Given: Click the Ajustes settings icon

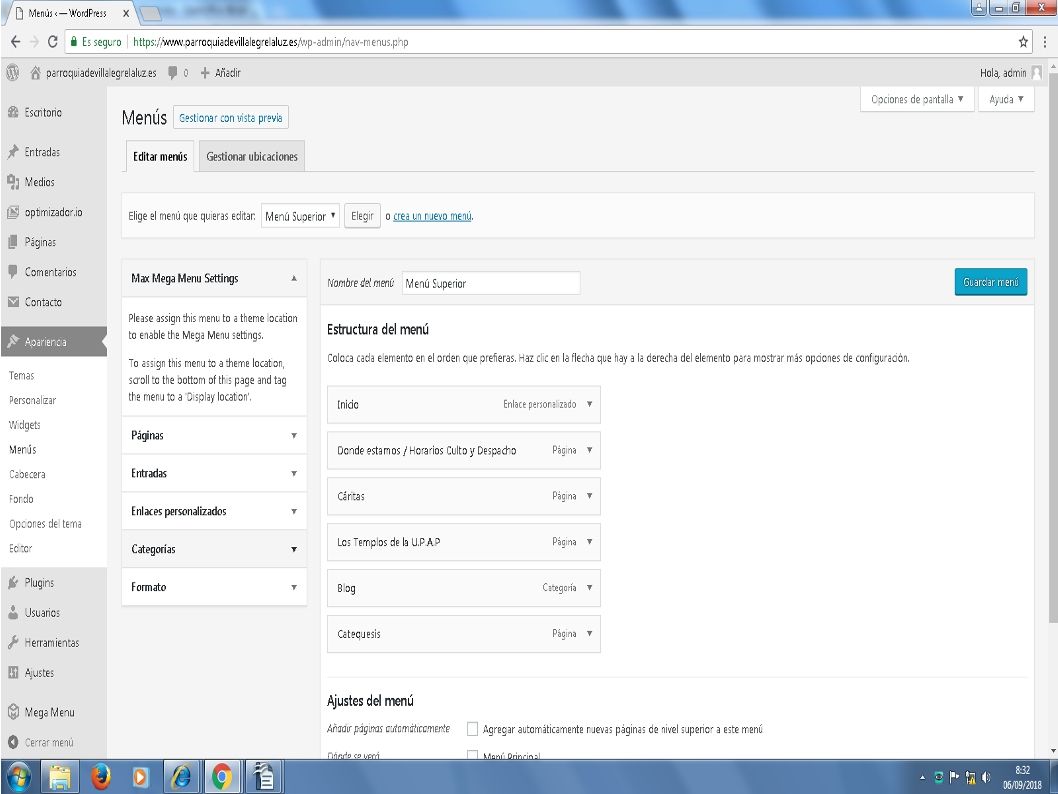Looking at the screenshot, I should (13, 672).
